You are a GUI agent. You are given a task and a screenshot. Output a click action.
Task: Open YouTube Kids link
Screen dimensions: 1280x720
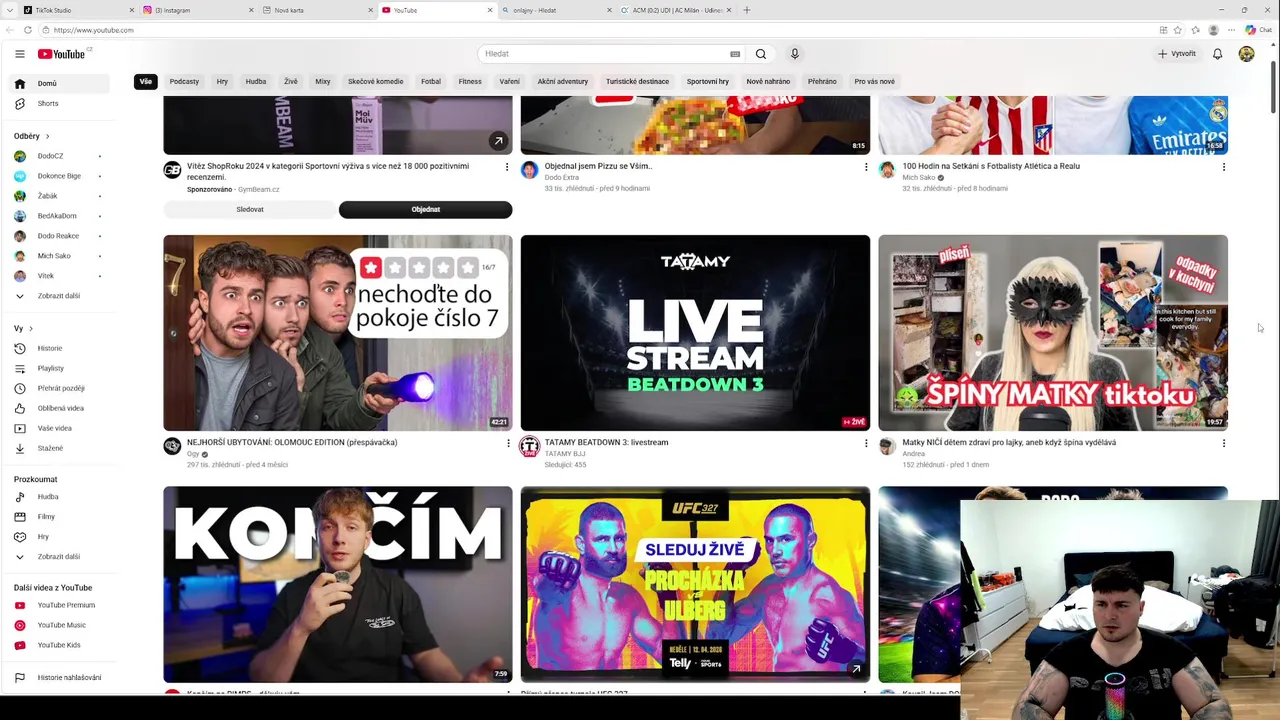pos(60,645)
